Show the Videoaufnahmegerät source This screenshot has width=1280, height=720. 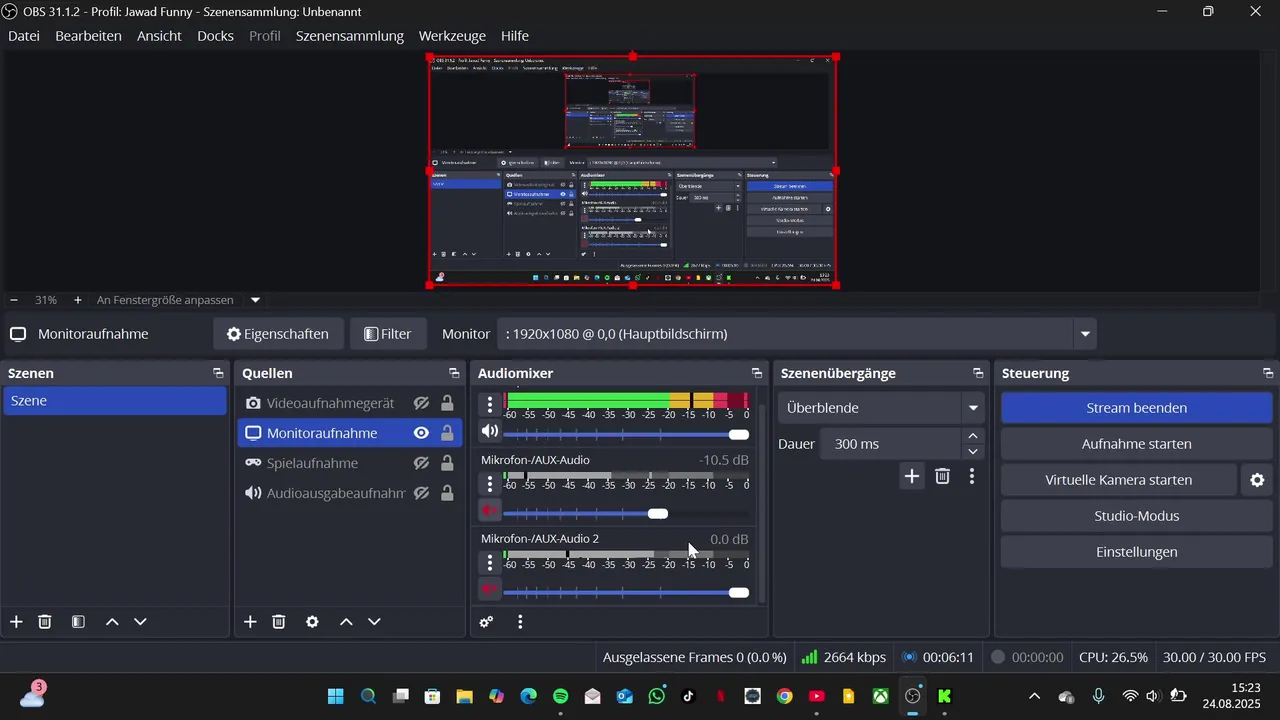[x=421, y=403]
